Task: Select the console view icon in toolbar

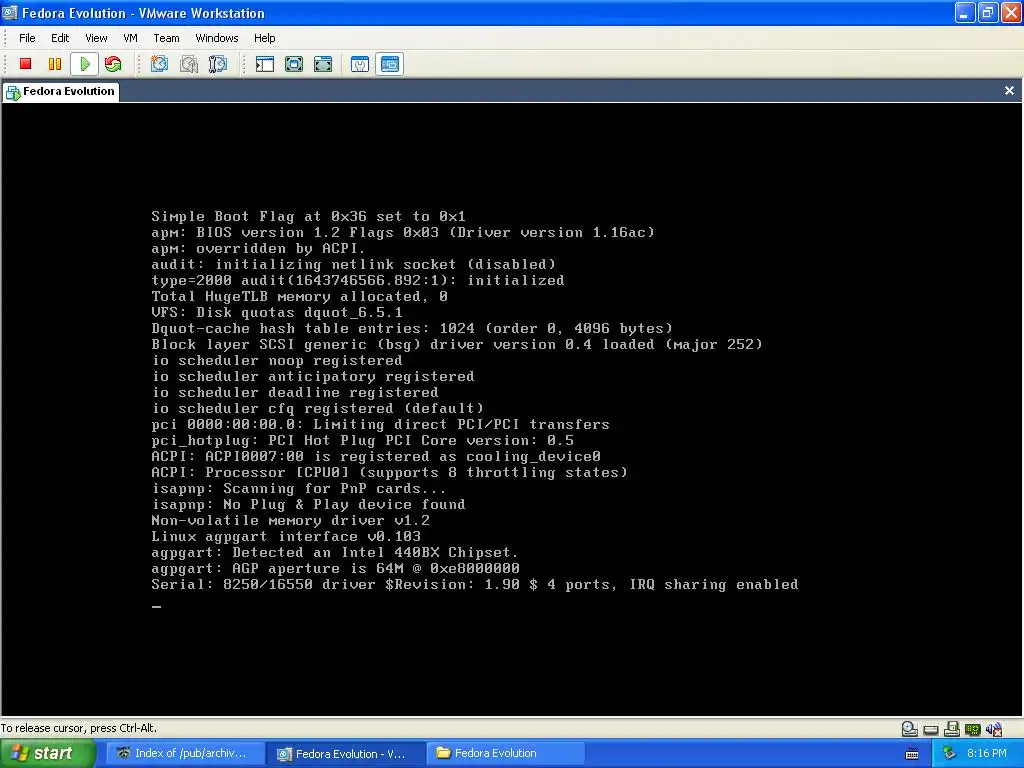Action: coord(390,64)
